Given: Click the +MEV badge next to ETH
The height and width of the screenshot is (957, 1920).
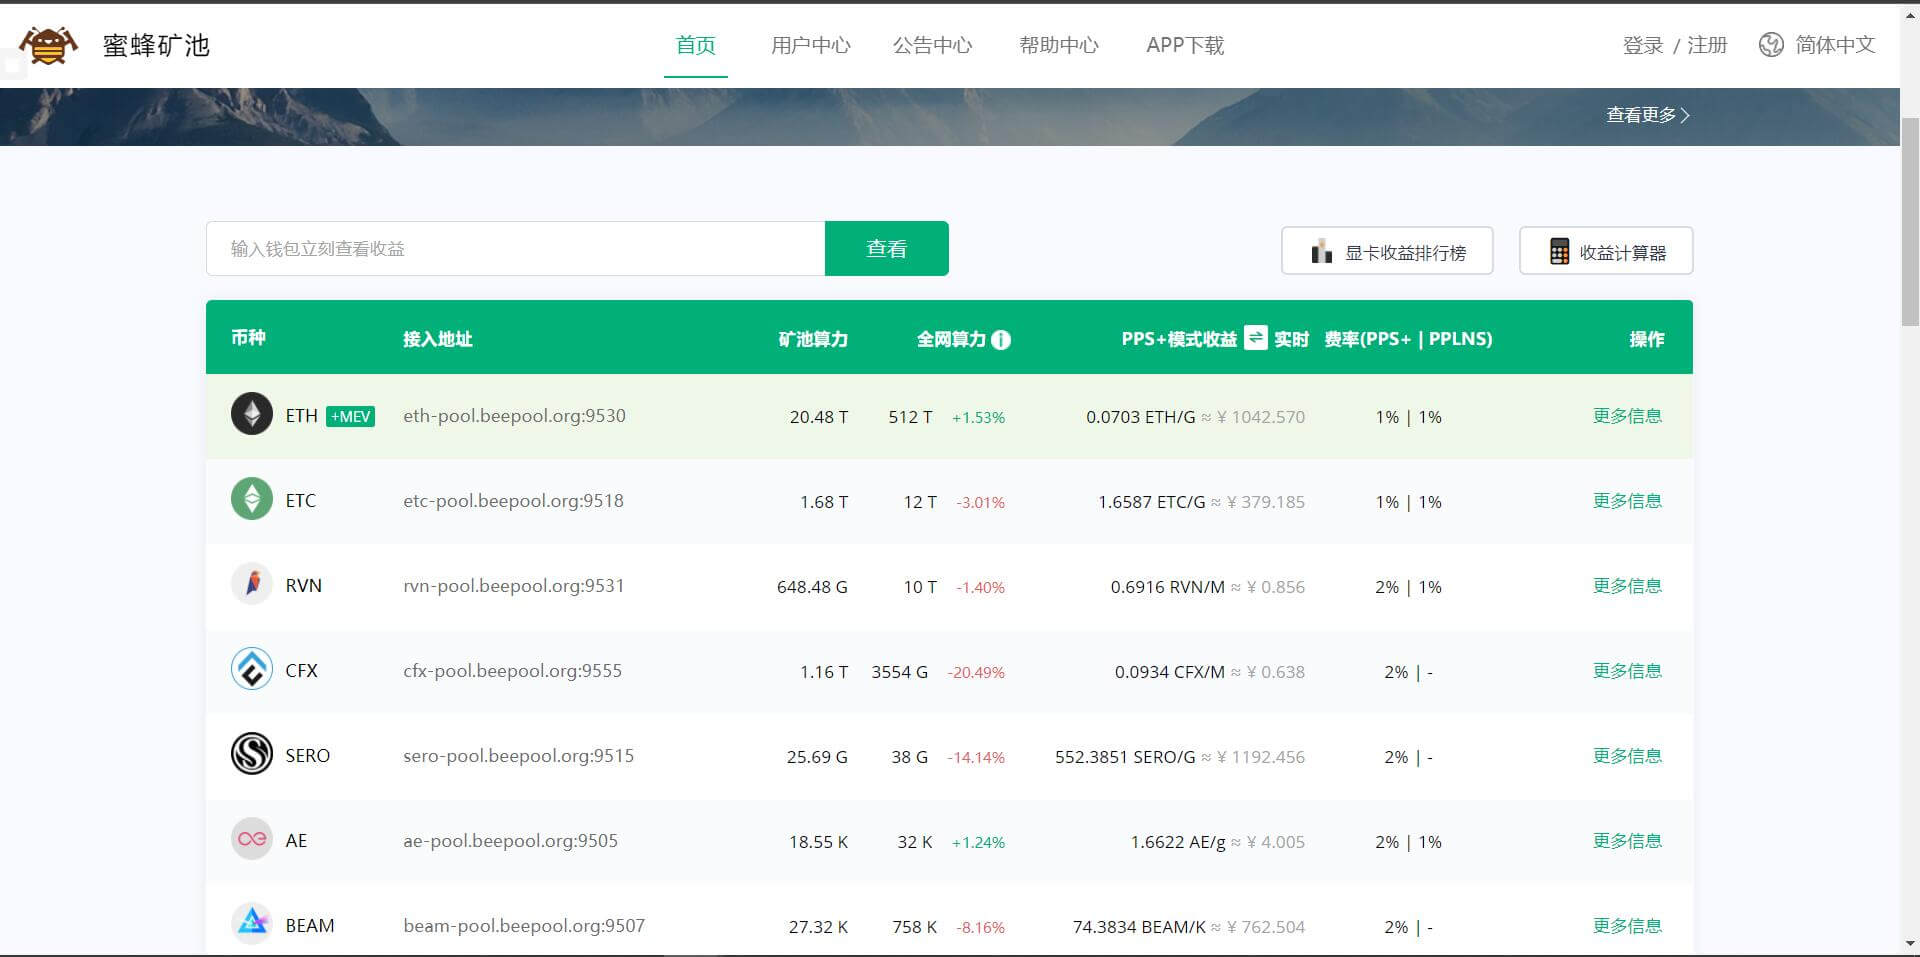Looking at the screenshot, I should point(351,416).
